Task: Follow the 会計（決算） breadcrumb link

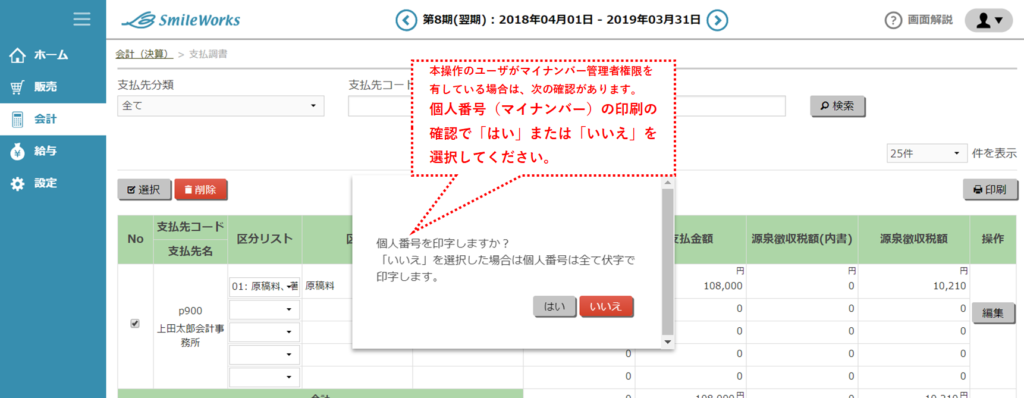Action: 144,54
